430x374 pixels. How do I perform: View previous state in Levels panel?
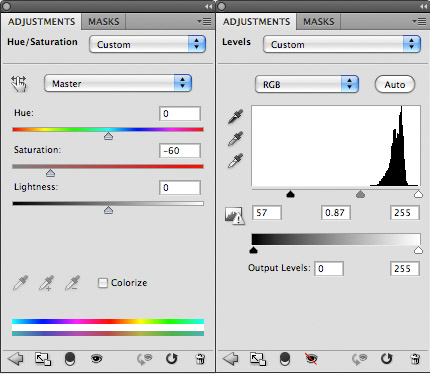pos(359,359)
